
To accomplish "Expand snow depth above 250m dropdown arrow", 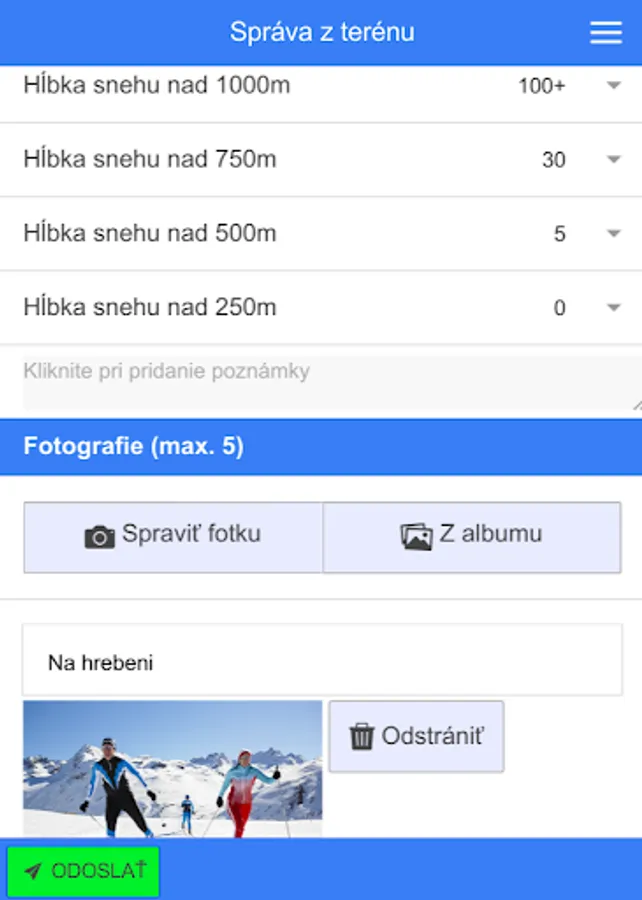I will point(614,308).
